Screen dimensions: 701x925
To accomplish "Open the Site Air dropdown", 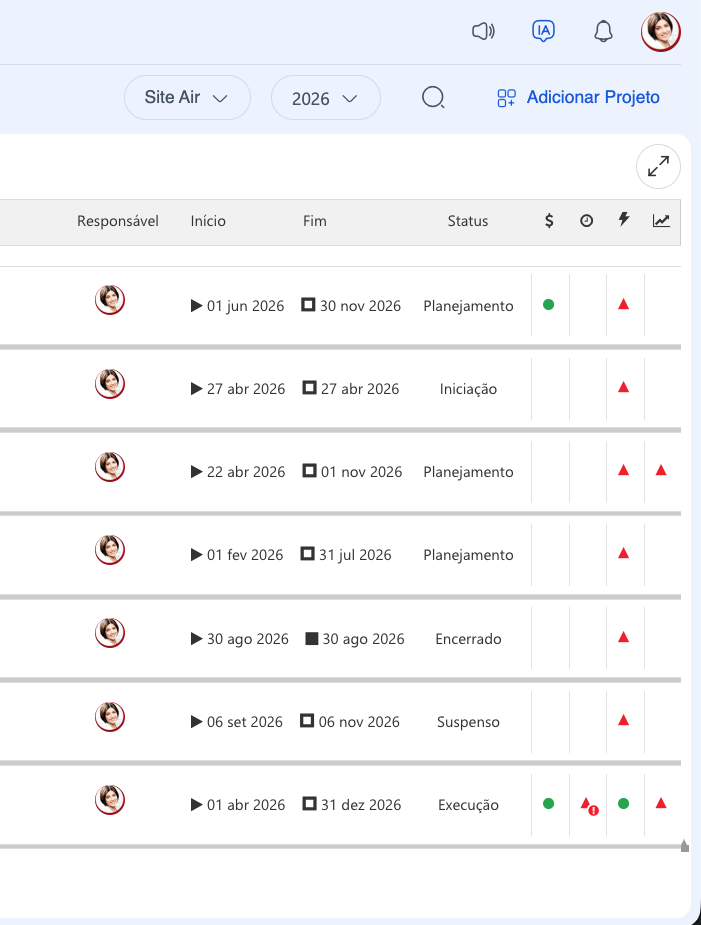I will (187, 97).
